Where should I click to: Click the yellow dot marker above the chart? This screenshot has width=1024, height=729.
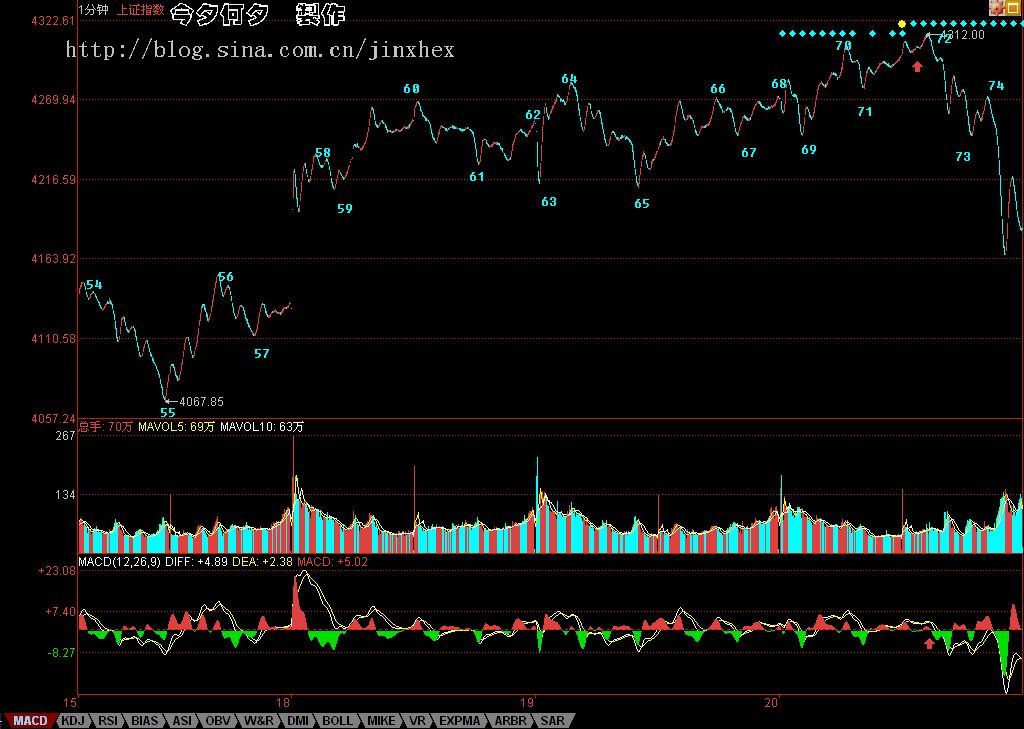pos(901,23)
